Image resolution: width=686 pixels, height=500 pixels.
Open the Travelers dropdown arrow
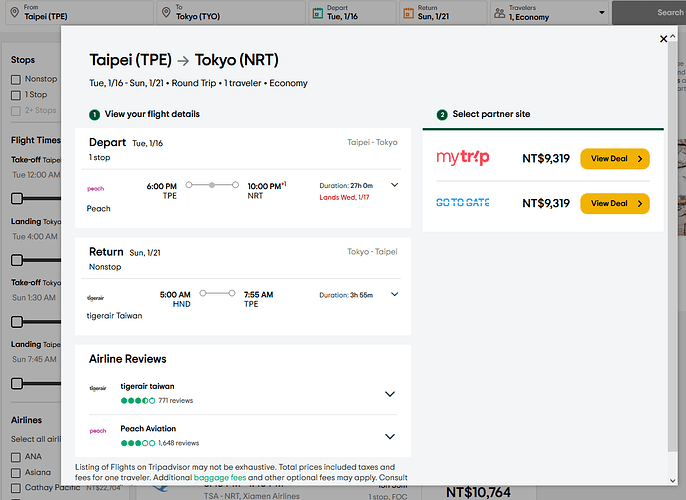(602, 13)
